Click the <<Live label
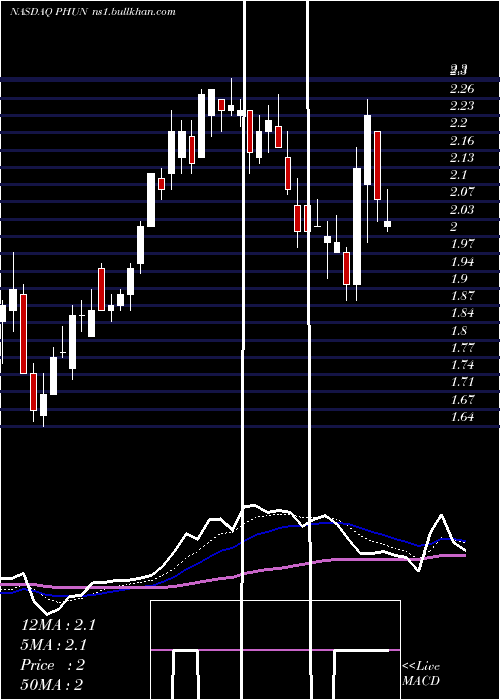Screen dimensions: 500x700 [x=421, y=667]
